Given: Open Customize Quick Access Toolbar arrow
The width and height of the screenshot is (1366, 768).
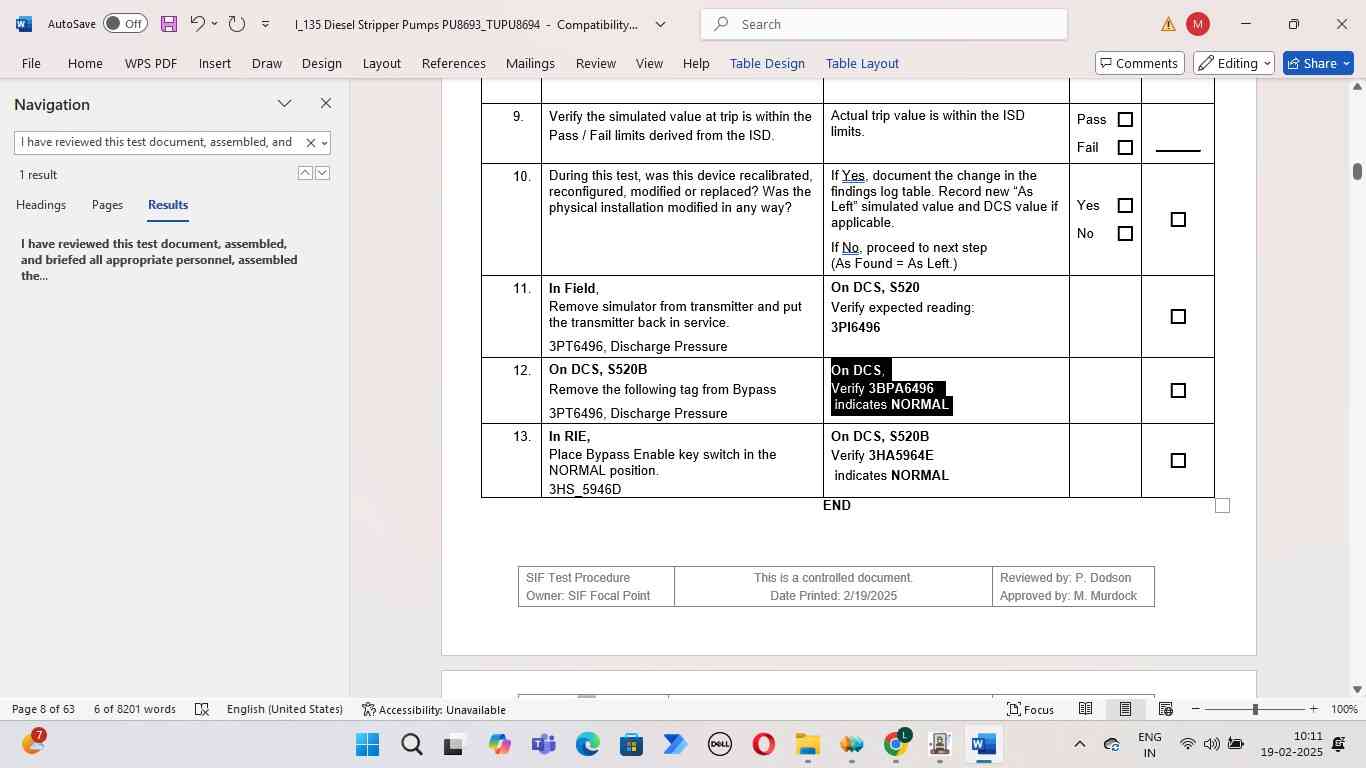Looking at the screenshot, I should (265, 24).
